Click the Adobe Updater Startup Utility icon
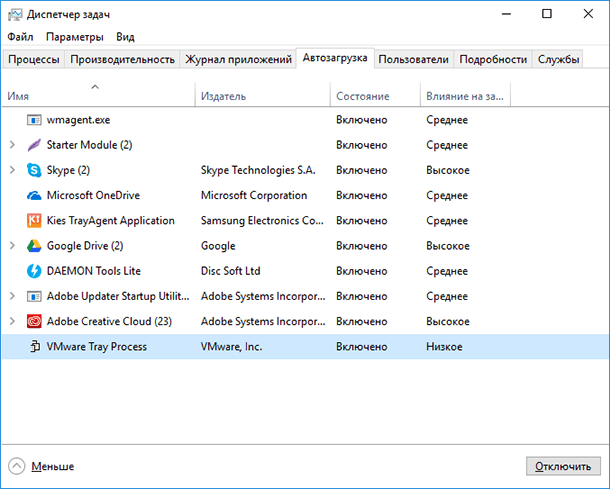Image resolution: width=610 pixels, height=489 pixels. point(34,296)
